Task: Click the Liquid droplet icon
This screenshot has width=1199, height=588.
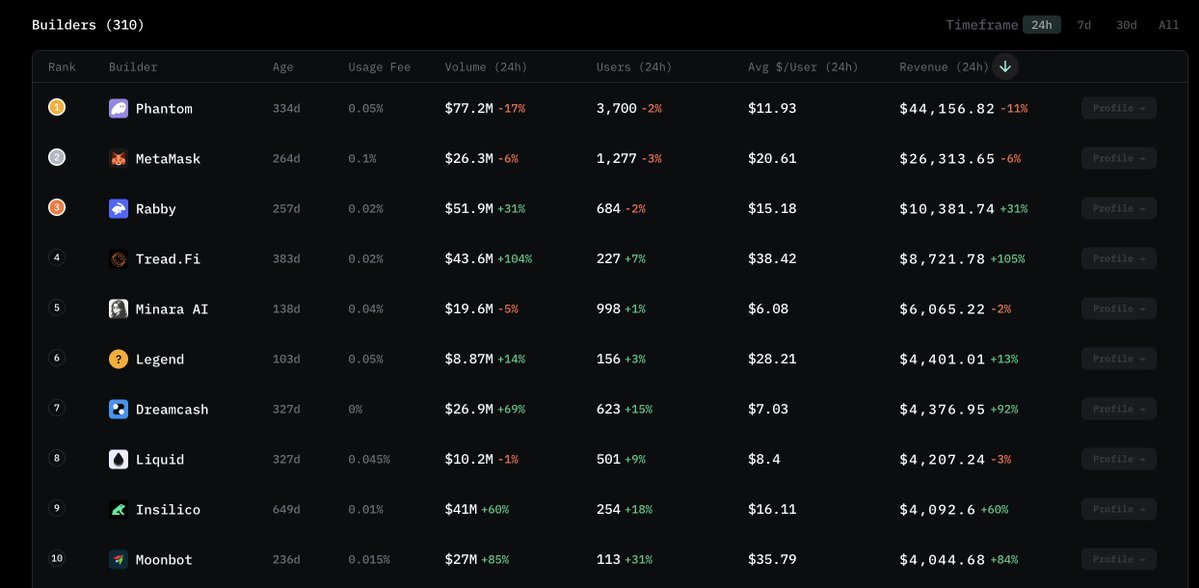Action: (119, 459)
